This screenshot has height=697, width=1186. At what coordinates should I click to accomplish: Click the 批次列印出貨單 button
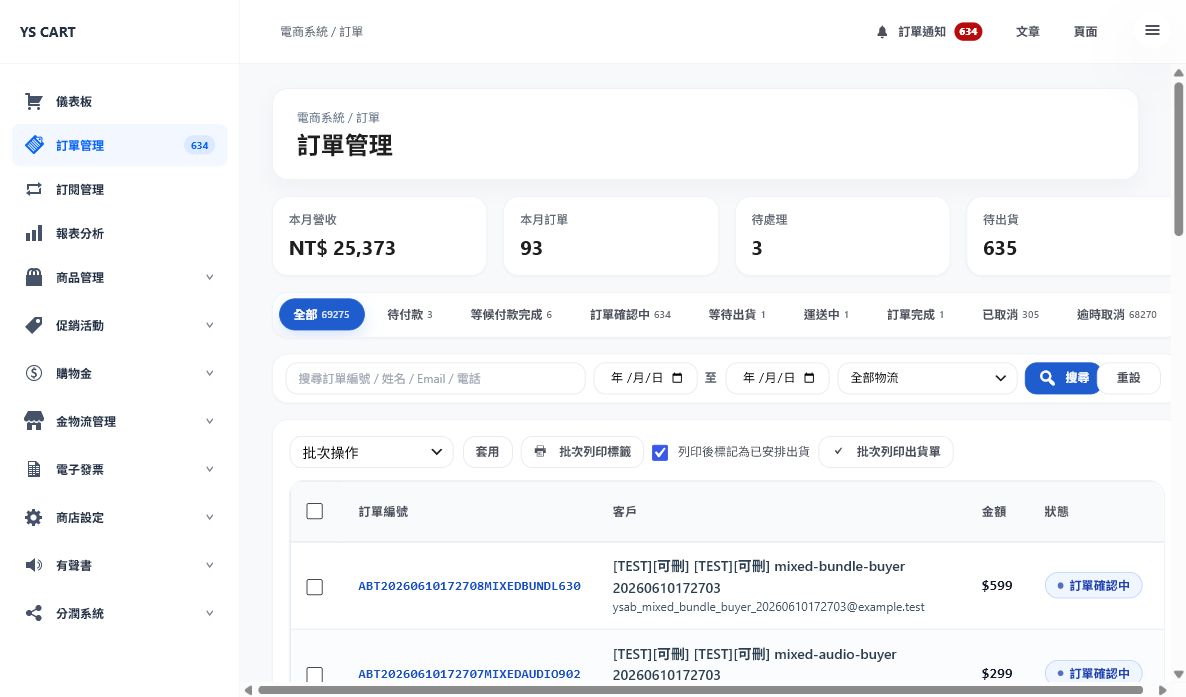pyautogui.click(x=886, y=452)
